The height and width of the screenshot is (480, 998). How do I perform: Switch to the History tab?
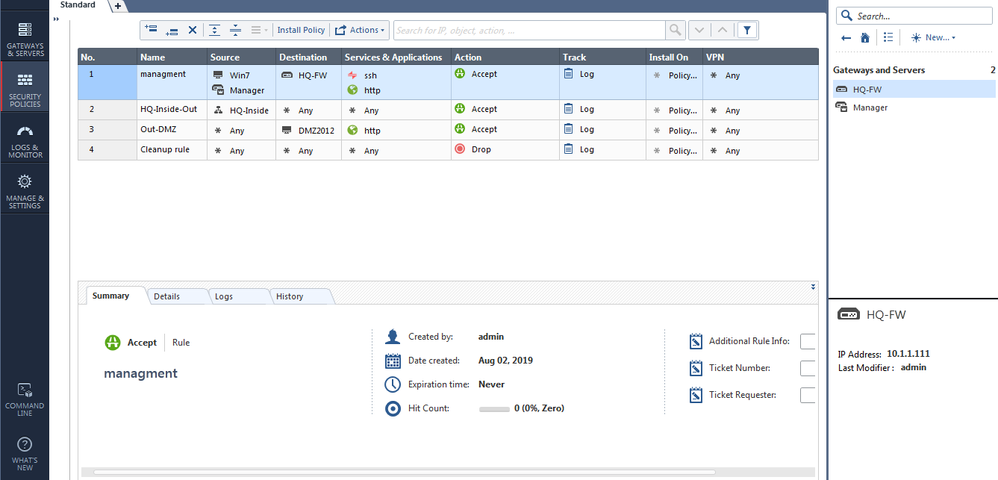(x=289, y=296)
